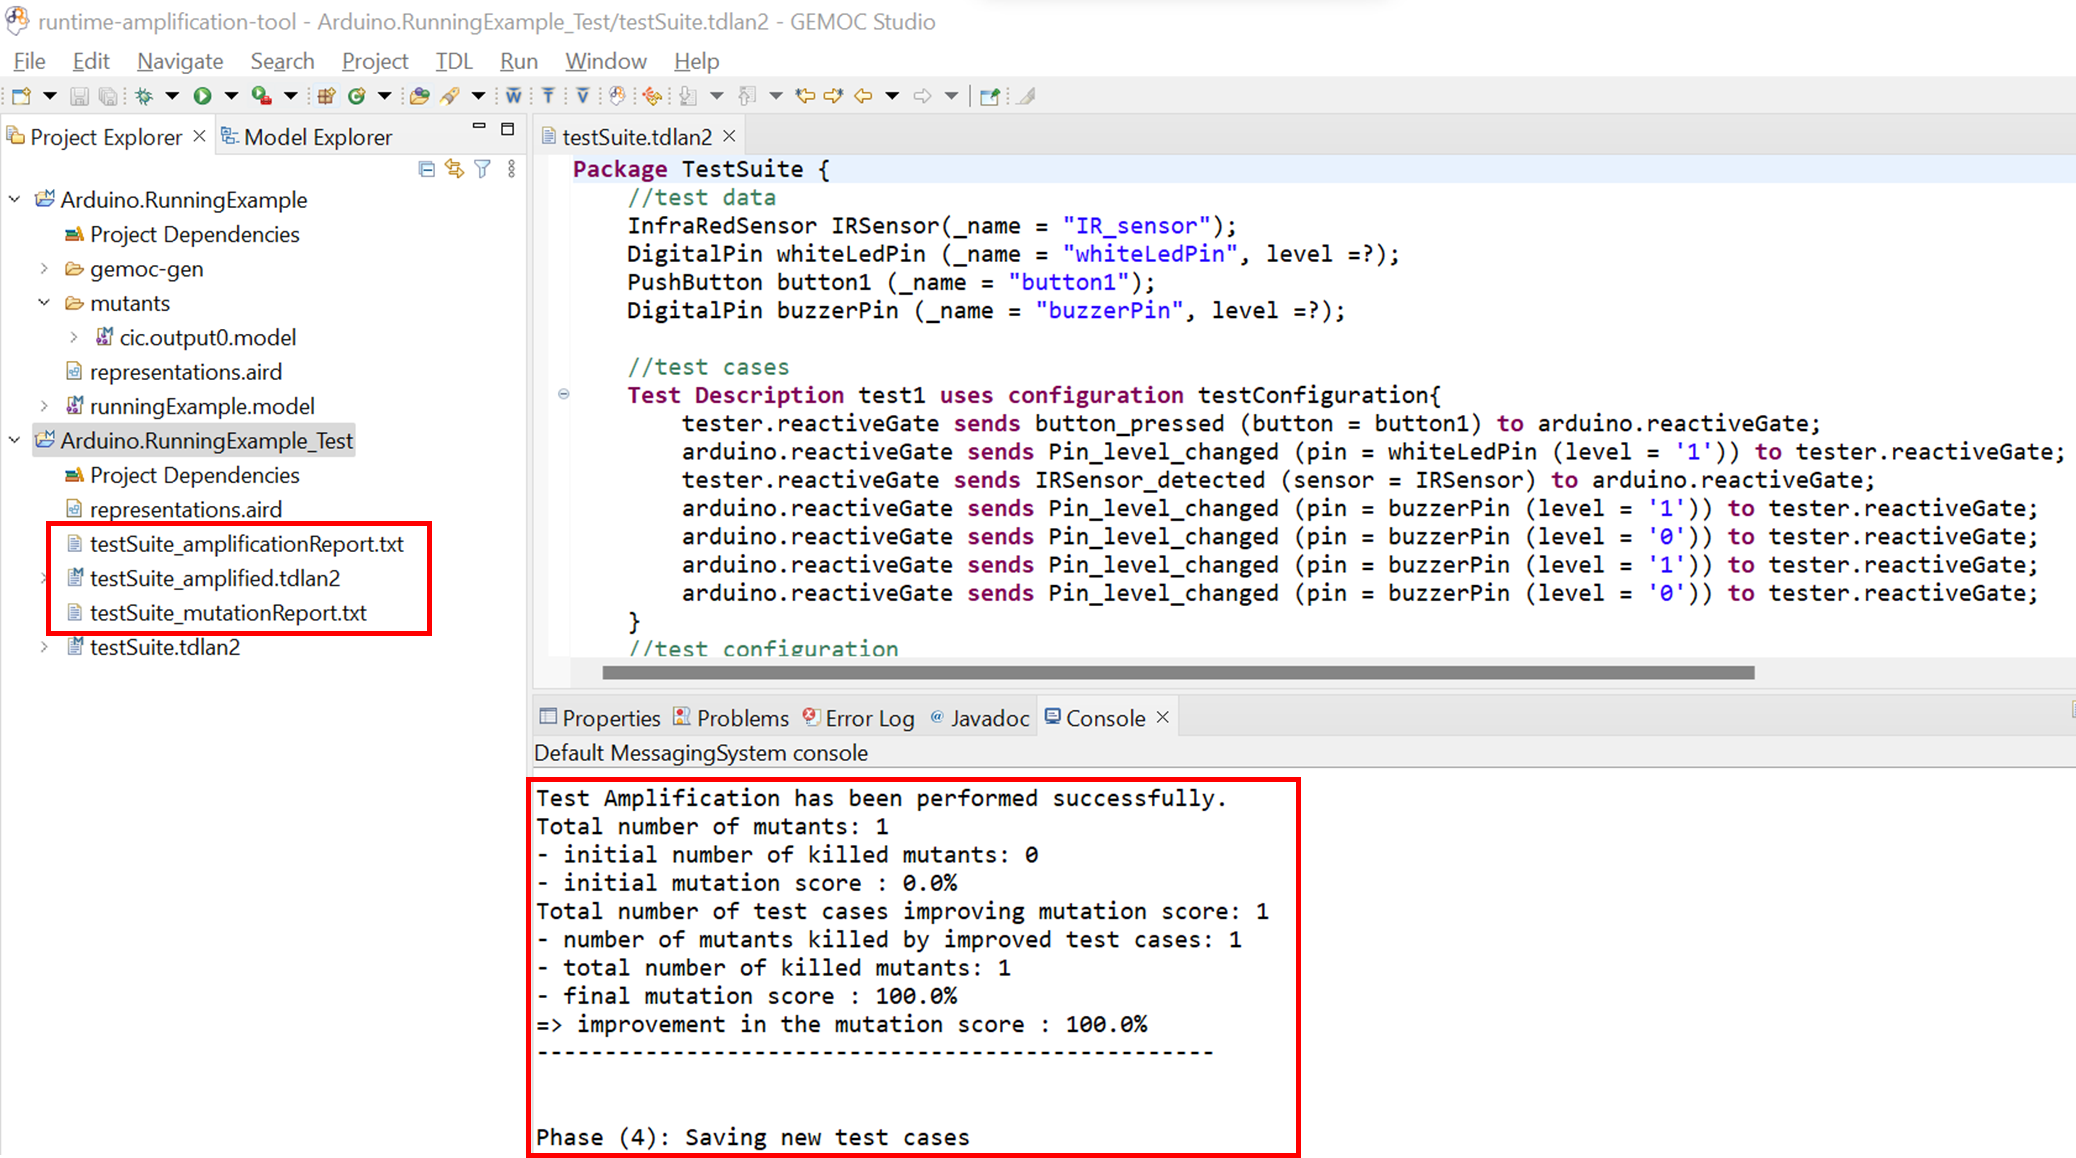This screenshot has width=2076, height=1158.
Task: Open the Navigate menu
Action: 180,61
